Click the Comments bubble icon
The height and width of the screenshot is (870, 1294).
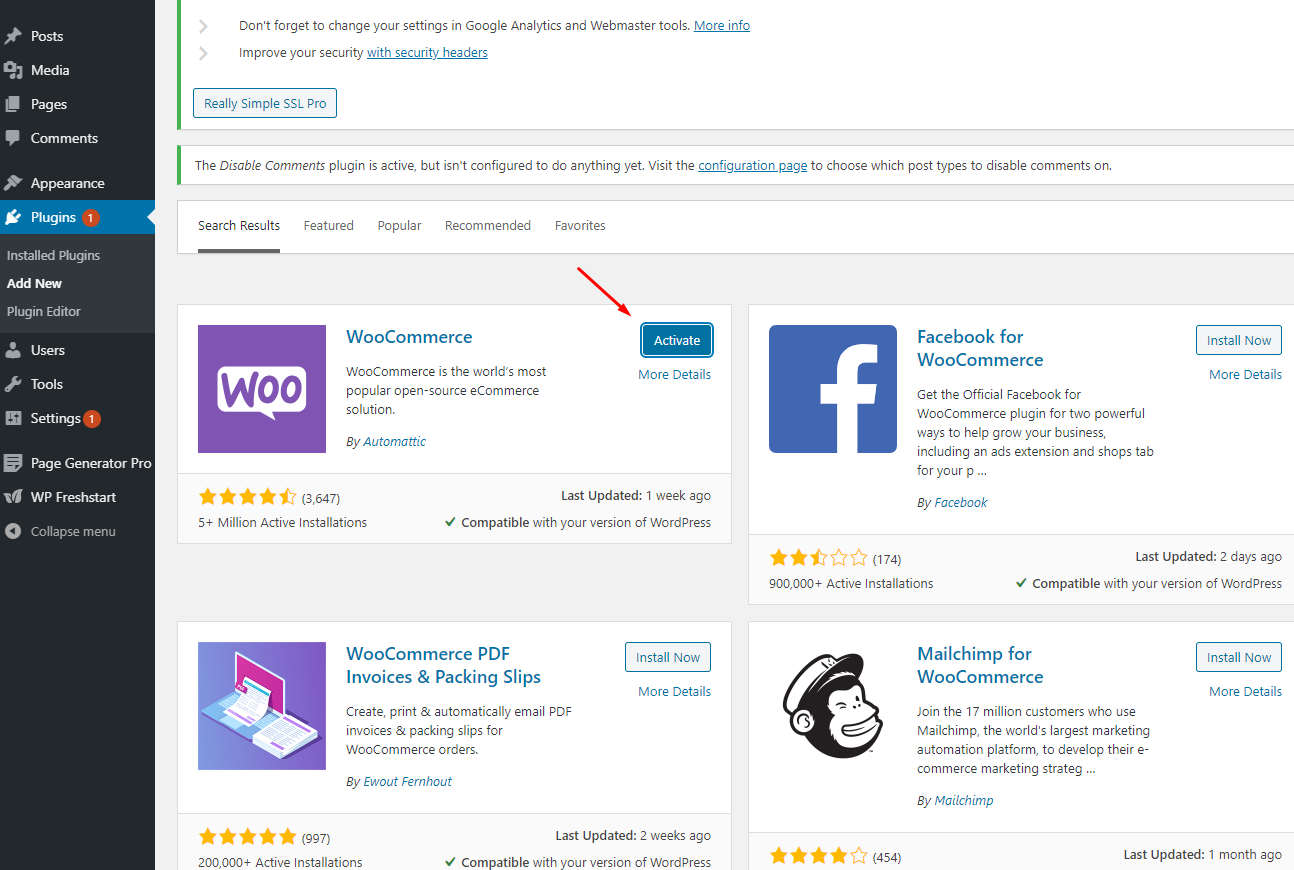13,138
